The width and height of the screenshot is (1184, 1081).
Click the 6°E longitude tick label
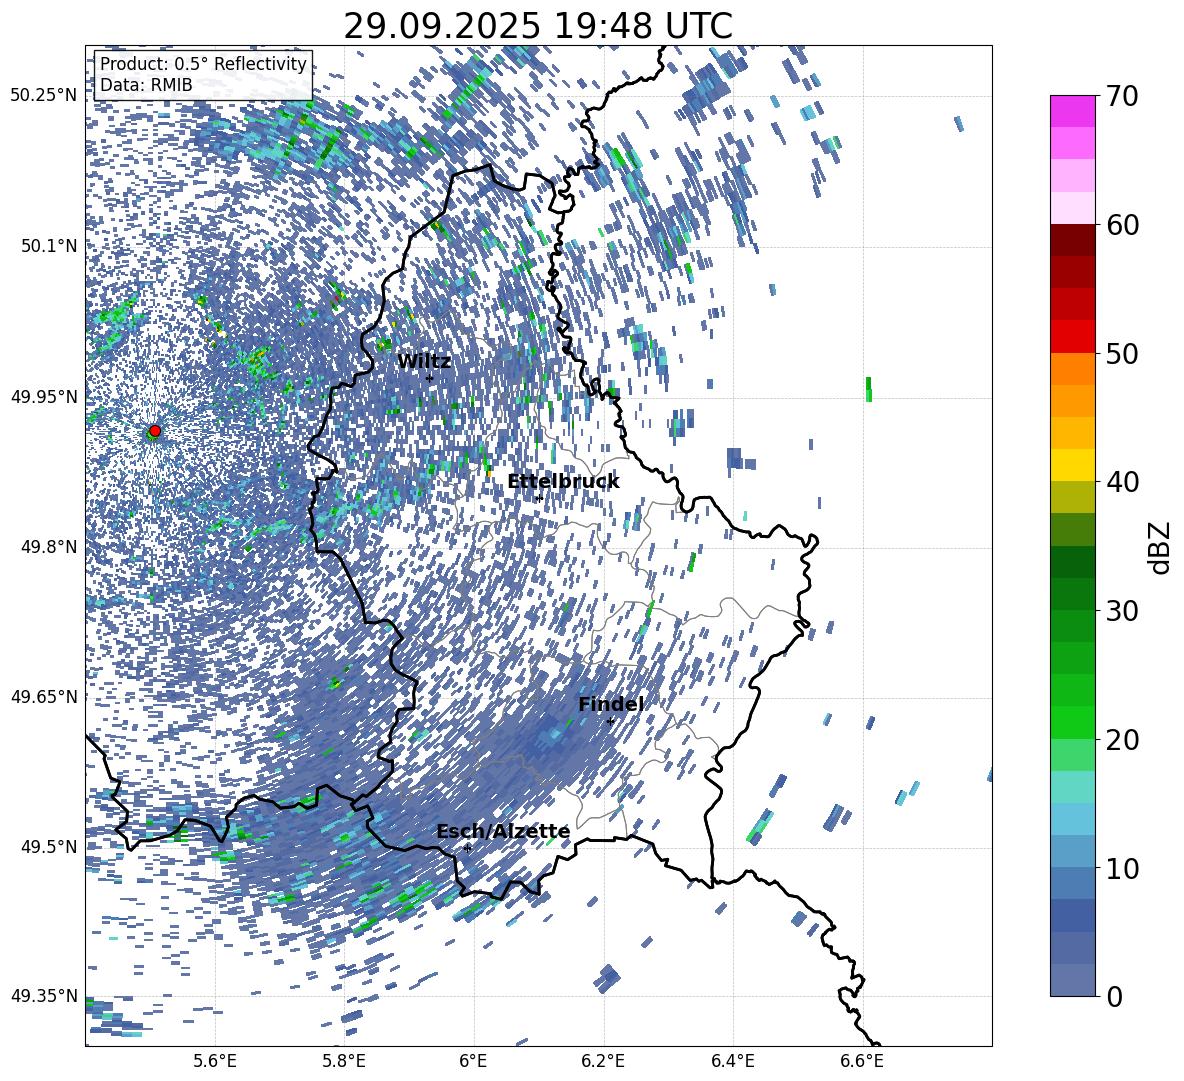click(x=473, y=1061)
